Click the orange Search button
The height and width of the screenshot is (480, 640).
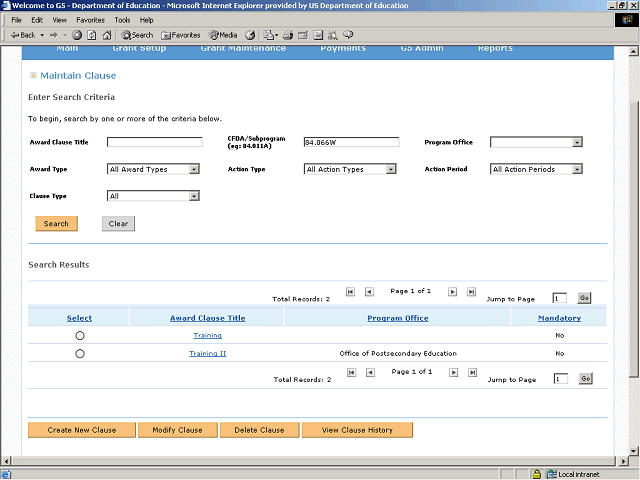(56, 224)
